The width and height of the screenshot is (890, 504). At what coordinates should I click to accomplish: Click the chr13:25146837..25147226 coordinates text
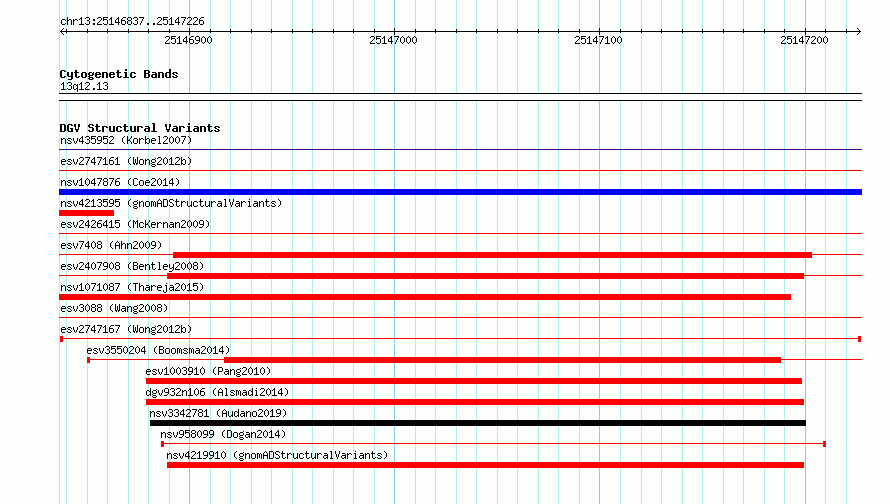pos(132,22)
